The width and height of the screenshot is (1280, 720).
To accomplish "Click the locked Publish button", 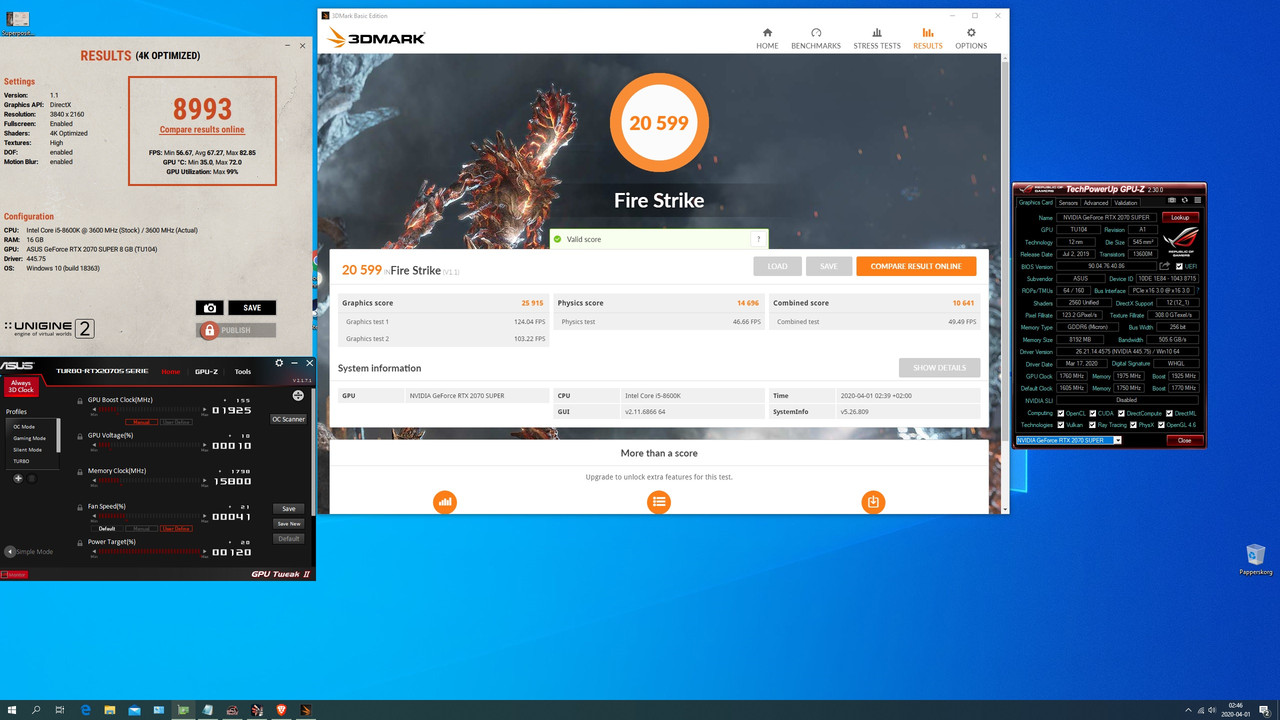I will point(236,330).
